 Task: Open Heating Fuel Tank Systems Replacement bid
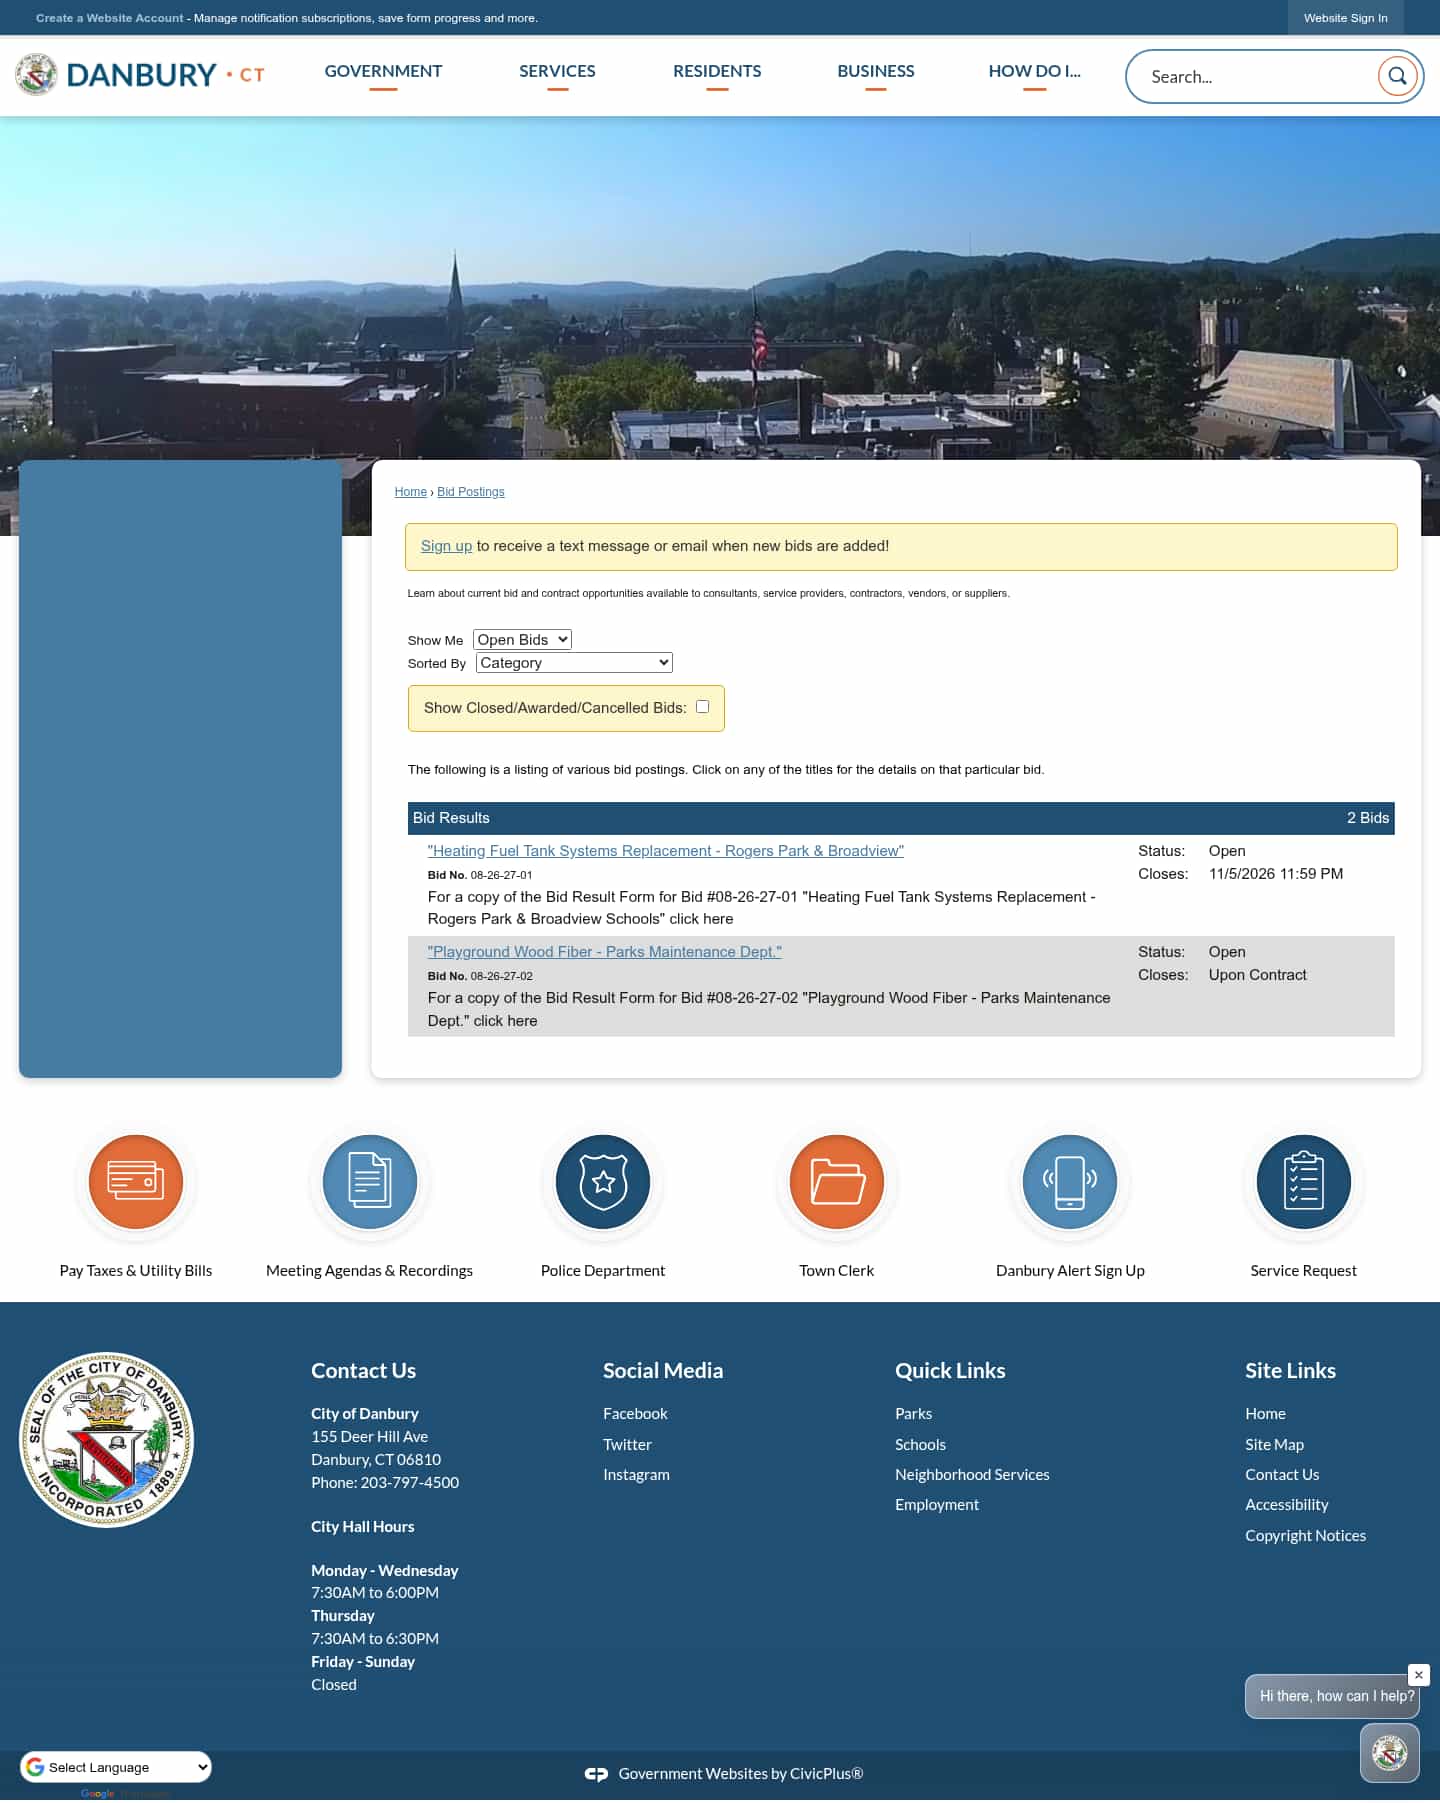point(666,851)
